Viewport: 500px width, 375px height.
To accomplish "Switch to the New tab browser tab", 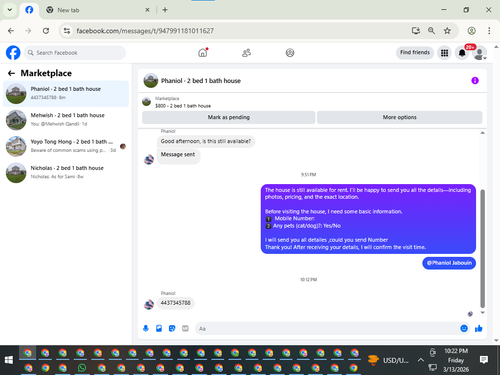I will click(97, 10).
